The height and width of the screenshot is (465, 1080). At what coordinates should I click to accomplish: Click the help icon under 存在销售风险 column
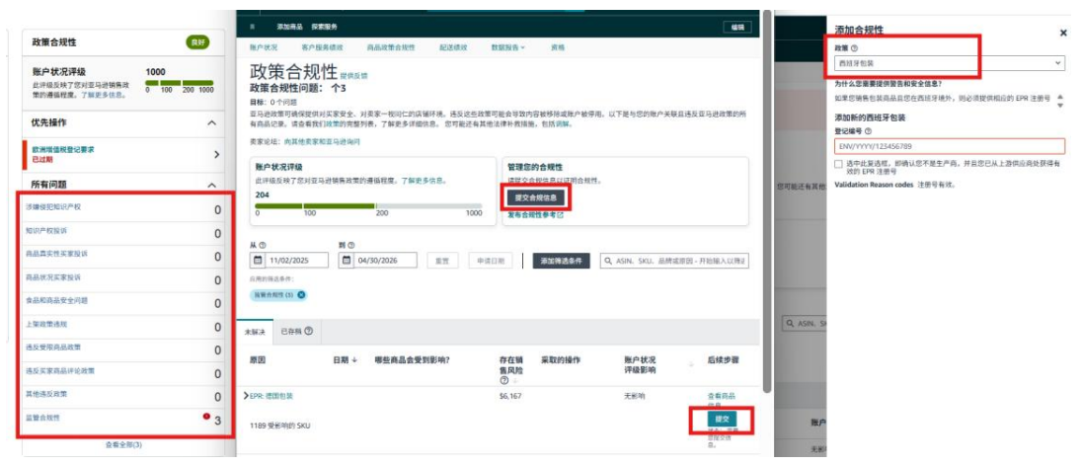pyautogui.click(x=503, y=380)
